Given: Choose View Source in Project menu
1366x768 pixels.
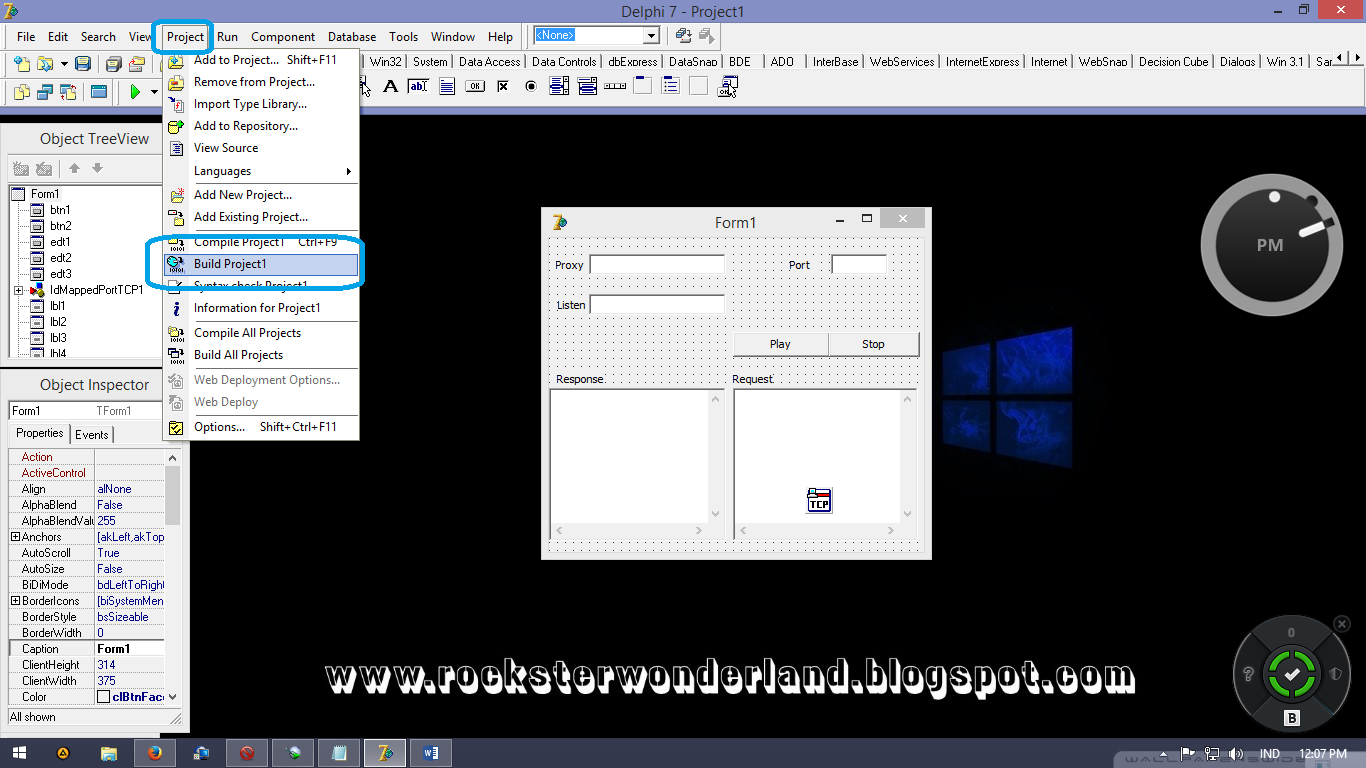Looking at the screenshot, I should (260, 148).
